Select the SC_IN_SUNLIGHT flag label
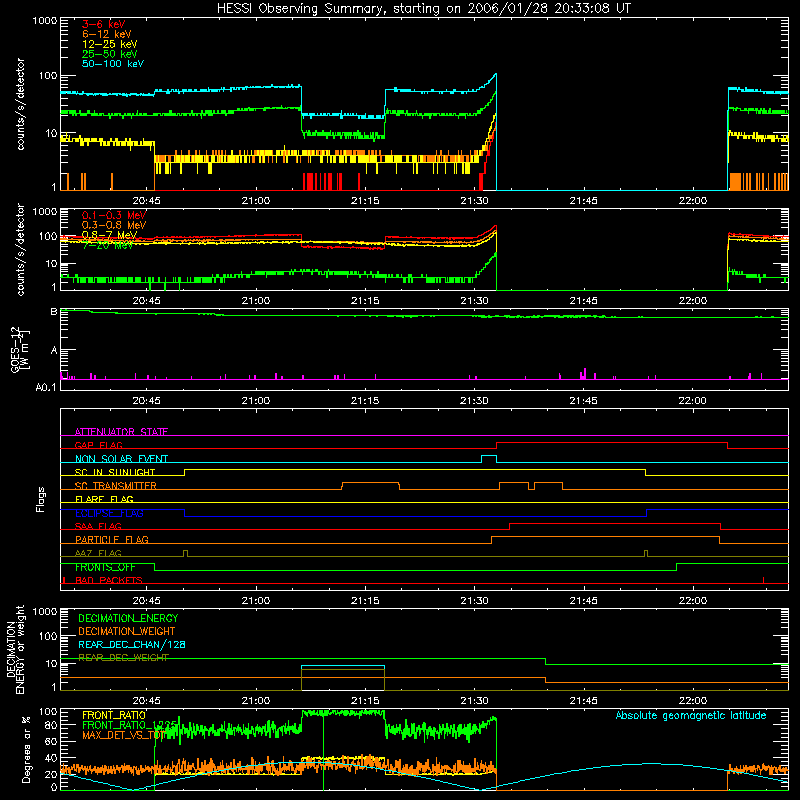 [x=115, y=472]
